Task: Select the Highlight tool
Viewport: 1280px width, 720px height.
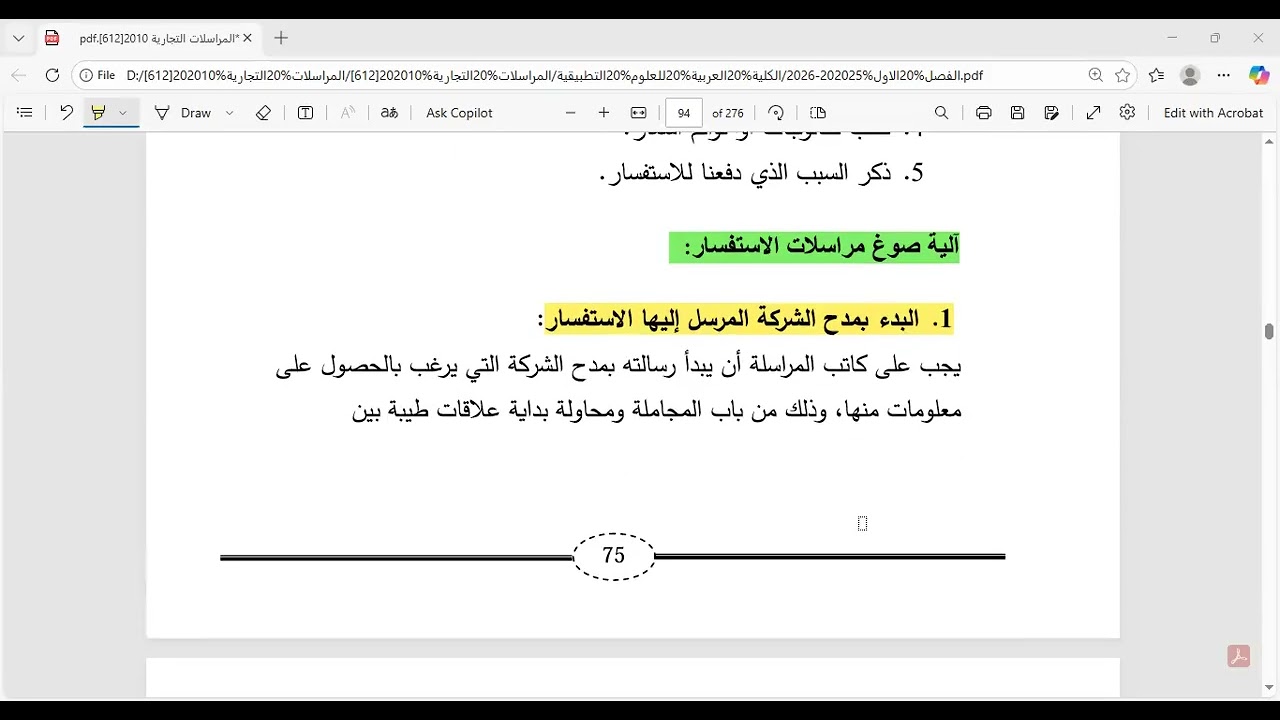Action: click(x=98, y=113)
